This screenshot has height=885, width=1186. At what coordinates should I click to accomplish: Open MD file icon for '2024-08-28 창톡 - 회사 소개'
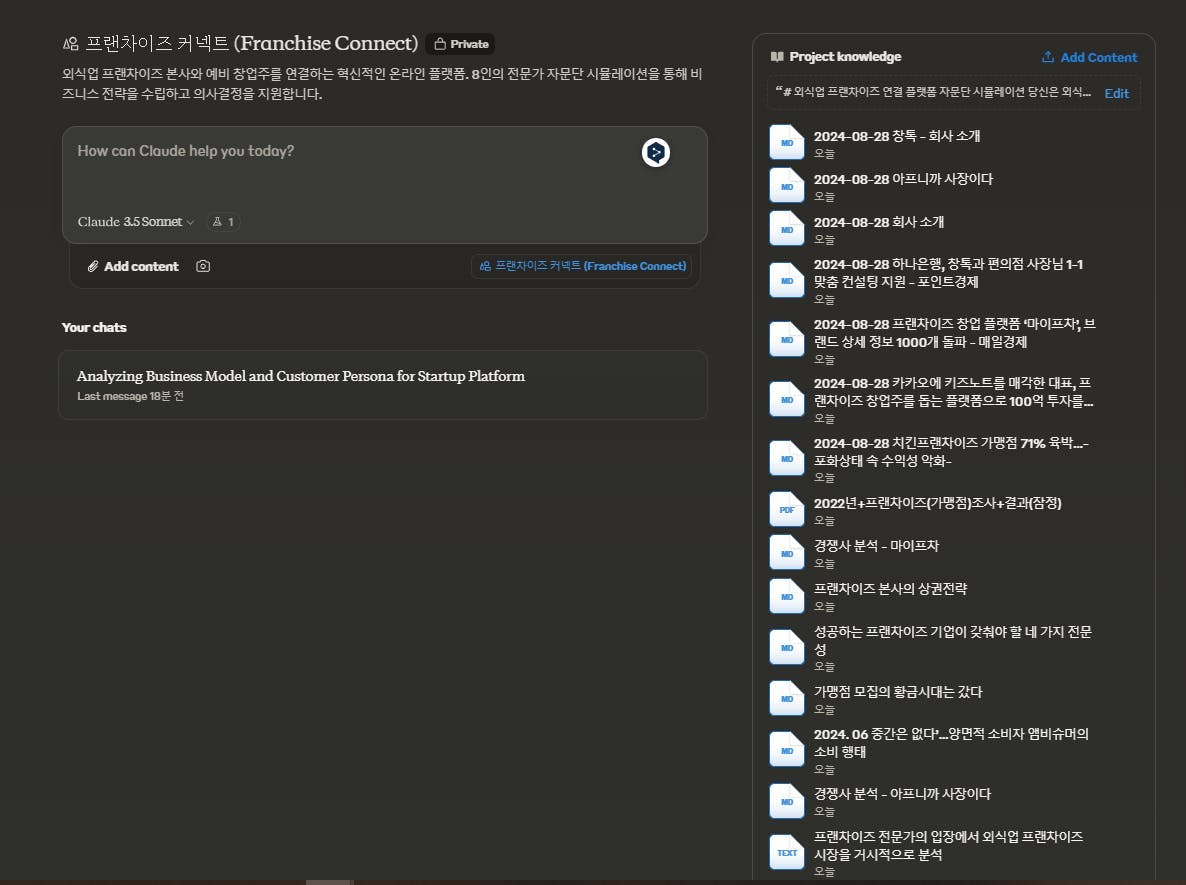[x=787, y=142]
